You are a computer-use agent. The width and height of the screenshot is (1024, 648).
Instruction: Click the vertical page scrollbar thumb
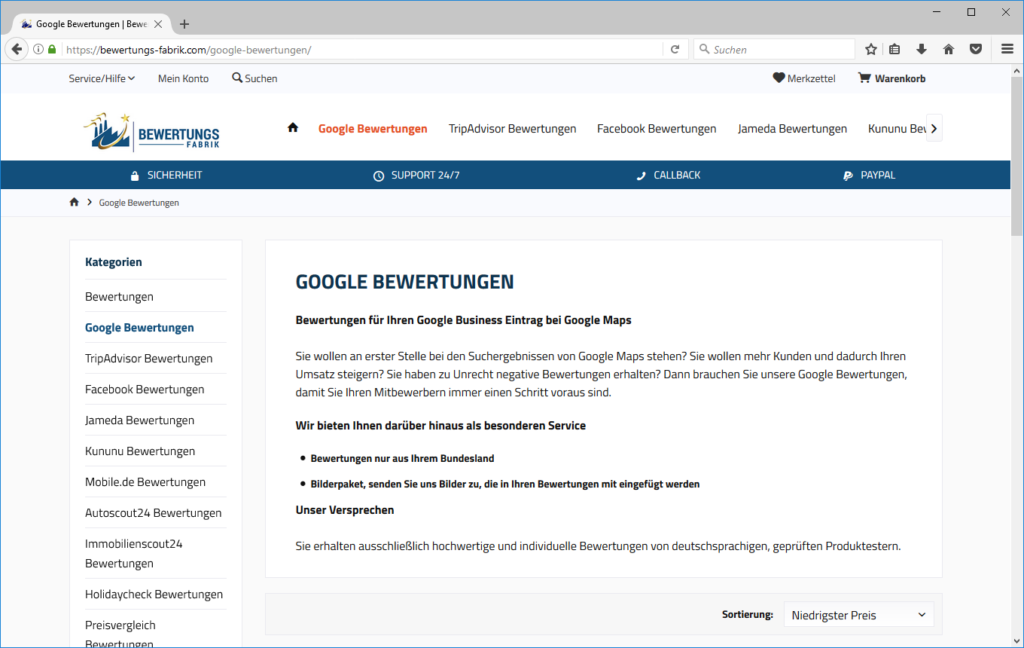[1016, 157]
